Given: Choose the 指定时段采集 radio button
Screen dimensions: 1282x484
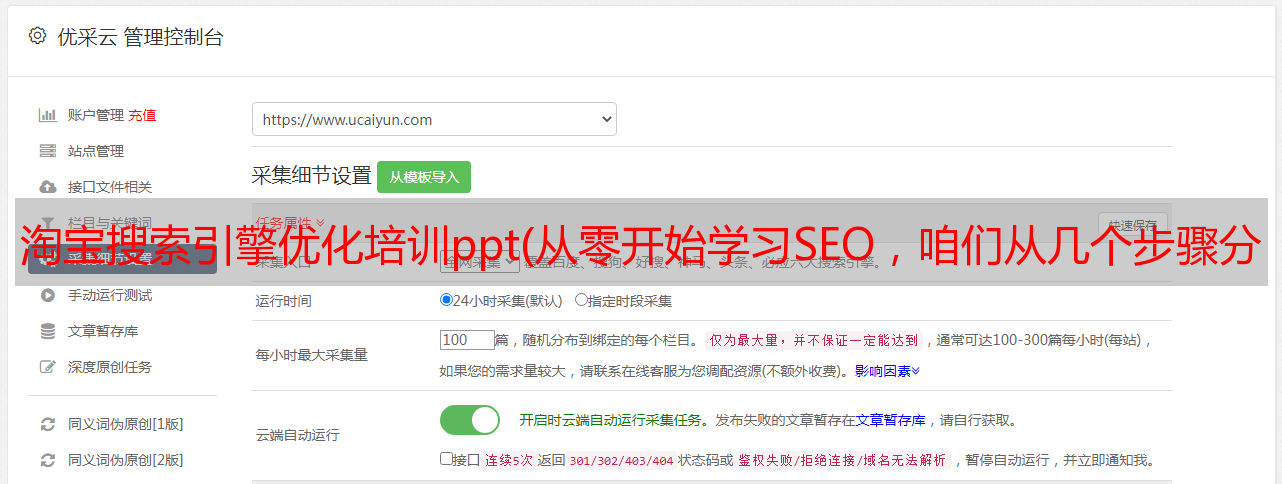Looking at the screenshot, I should click(581, 300).
